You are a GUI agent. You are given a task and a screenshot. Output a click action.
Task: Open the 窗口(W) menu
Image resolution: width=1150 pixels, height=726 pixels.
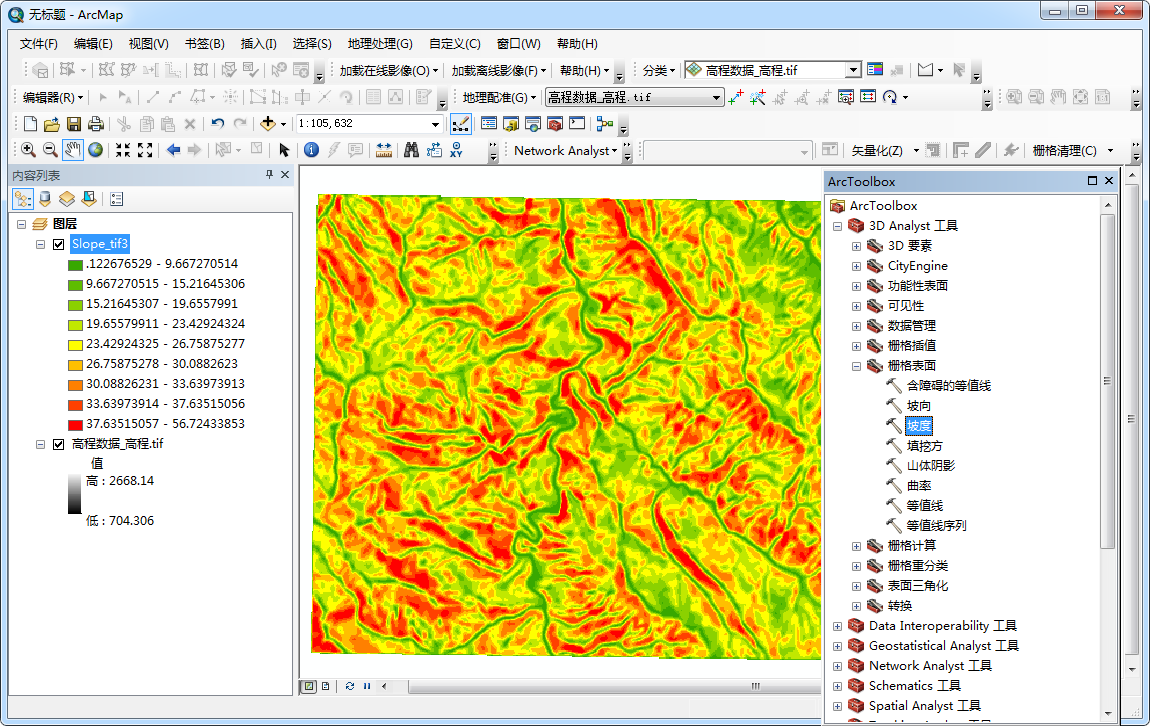(x=519, y=44)
